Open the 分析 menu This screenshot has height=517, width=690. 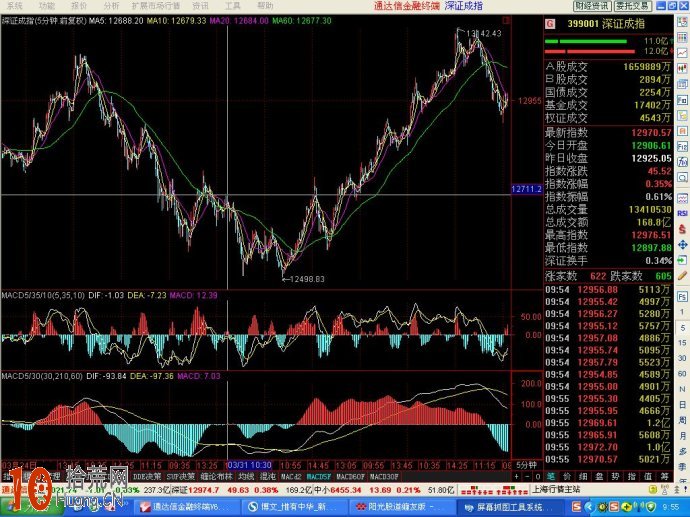click(x=111, y=6)
